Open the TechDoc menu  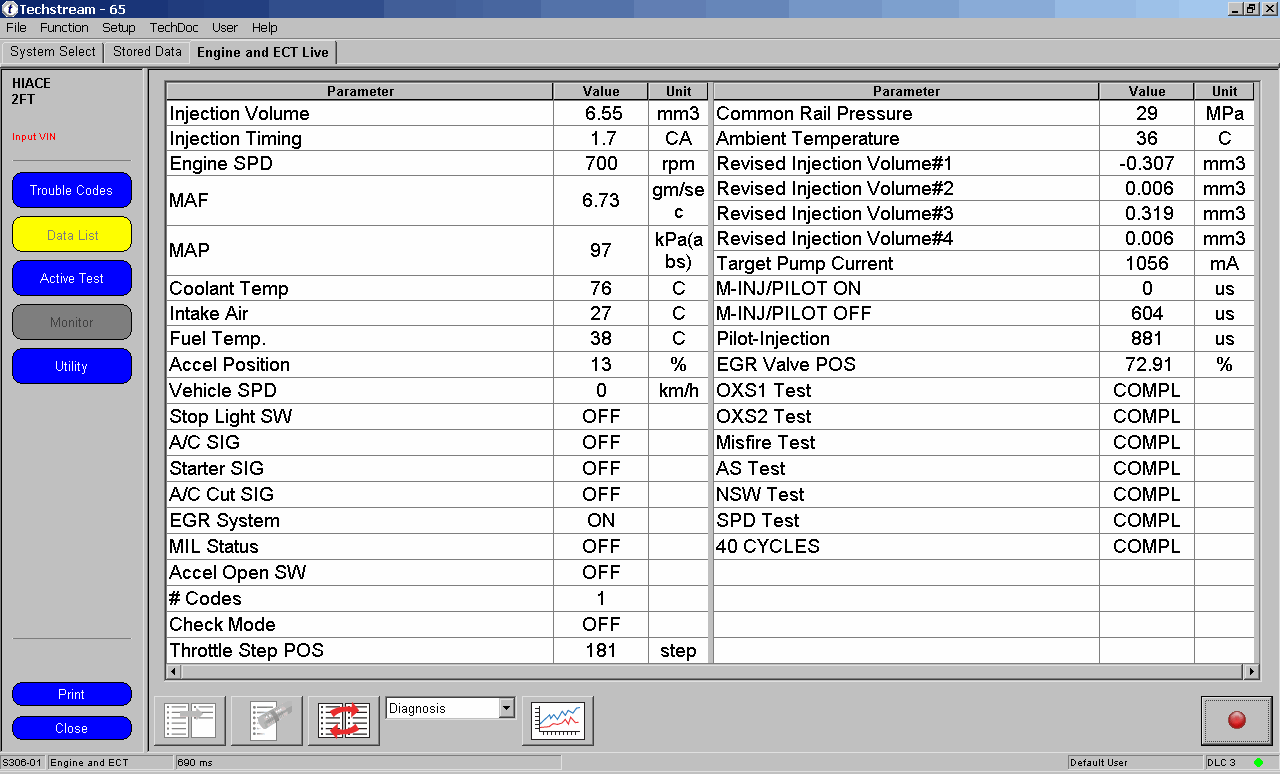(174, 28)
